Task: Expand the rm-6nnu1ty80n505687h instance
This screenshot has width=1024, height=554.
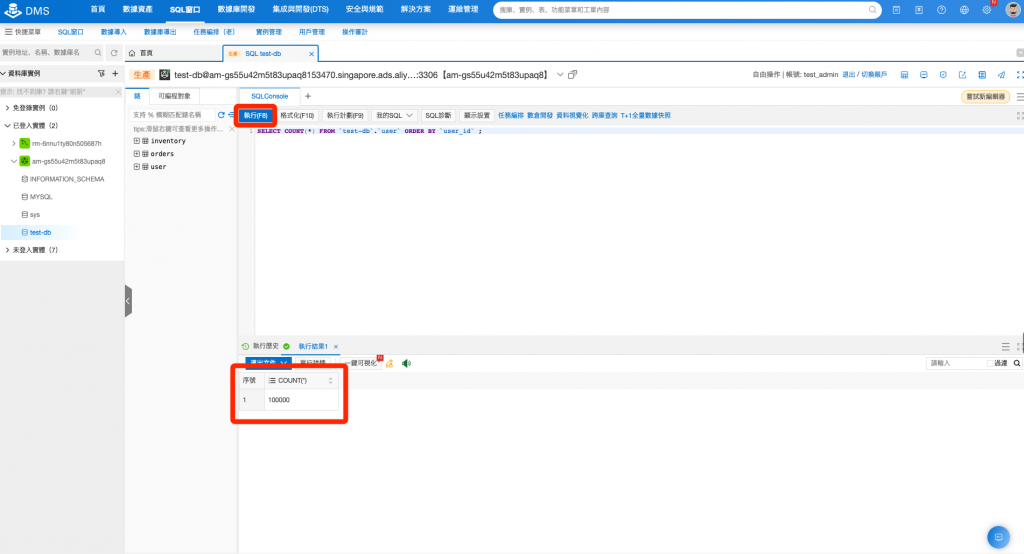Action: click(14, 143)
